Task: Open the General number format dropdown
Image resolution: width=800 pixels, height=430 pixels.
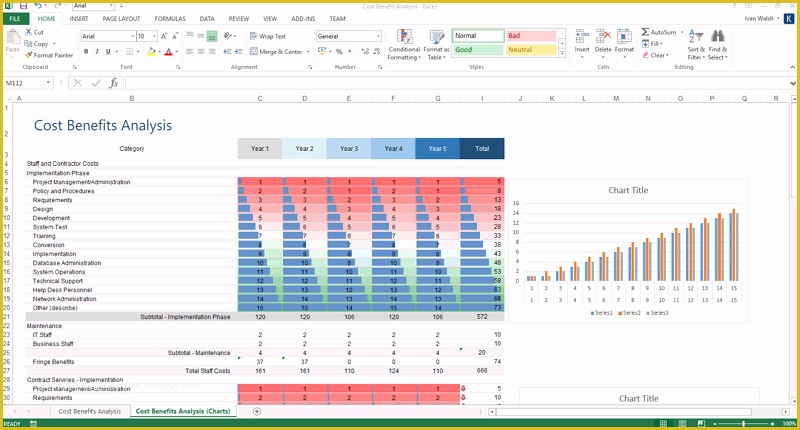Action: [378, 36]
